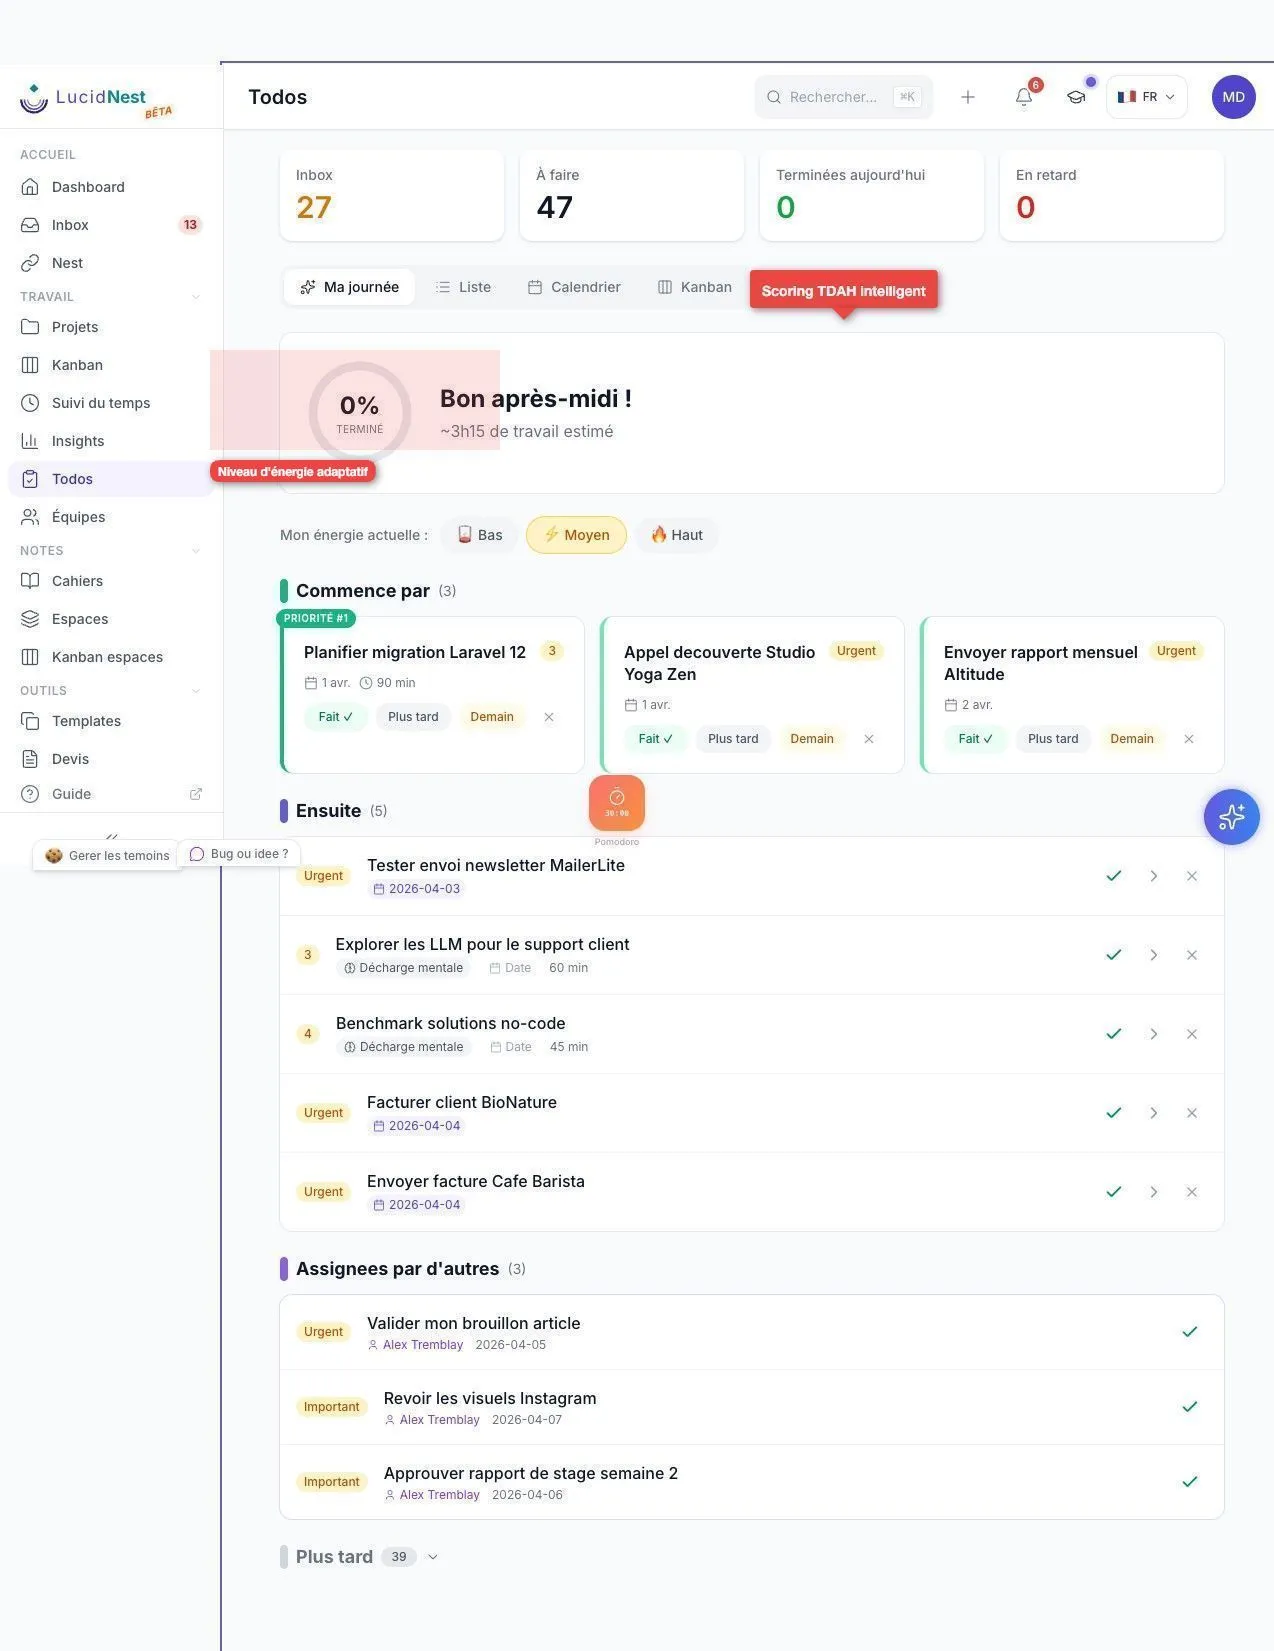The height and width of the screenshot is (1651, 1274).
Task: Open details of Explorer les LLM task
Action: click(x=1154, y=955)
